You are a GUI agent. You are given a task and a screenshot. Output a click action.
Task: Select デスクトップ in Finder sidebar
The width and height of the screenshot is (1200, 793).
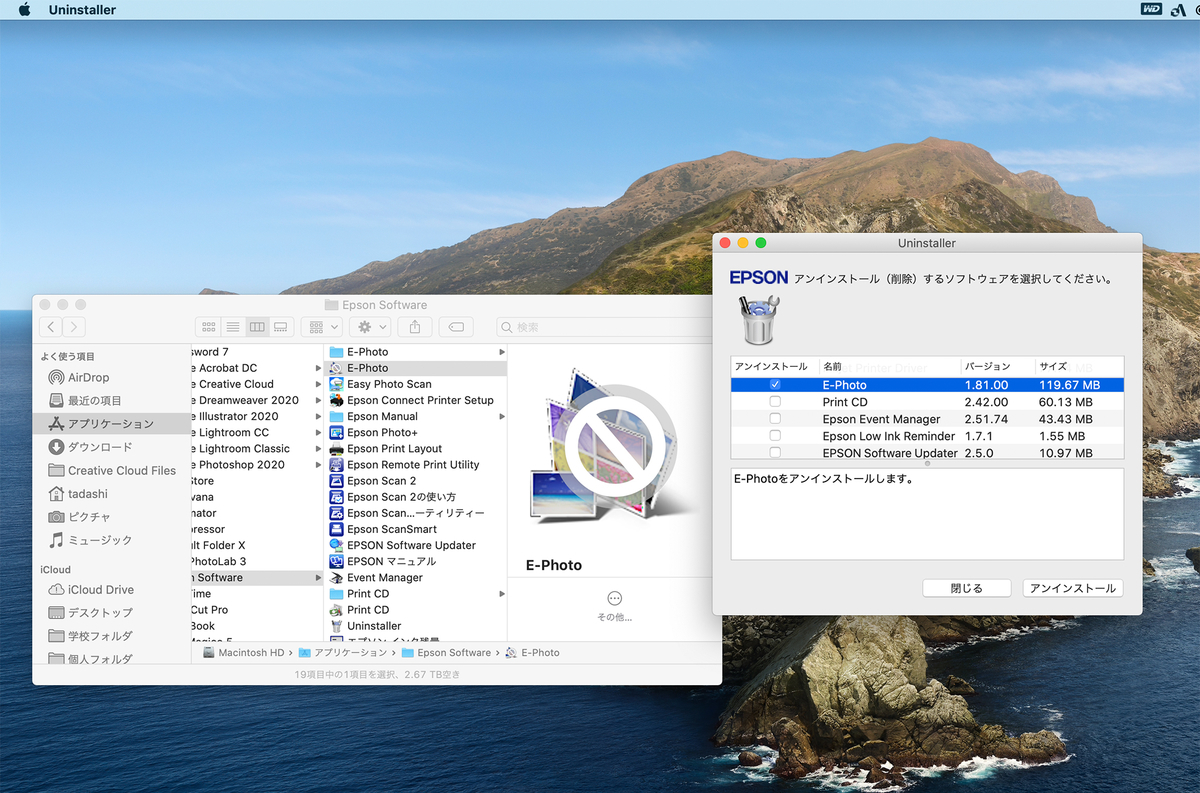90,613
